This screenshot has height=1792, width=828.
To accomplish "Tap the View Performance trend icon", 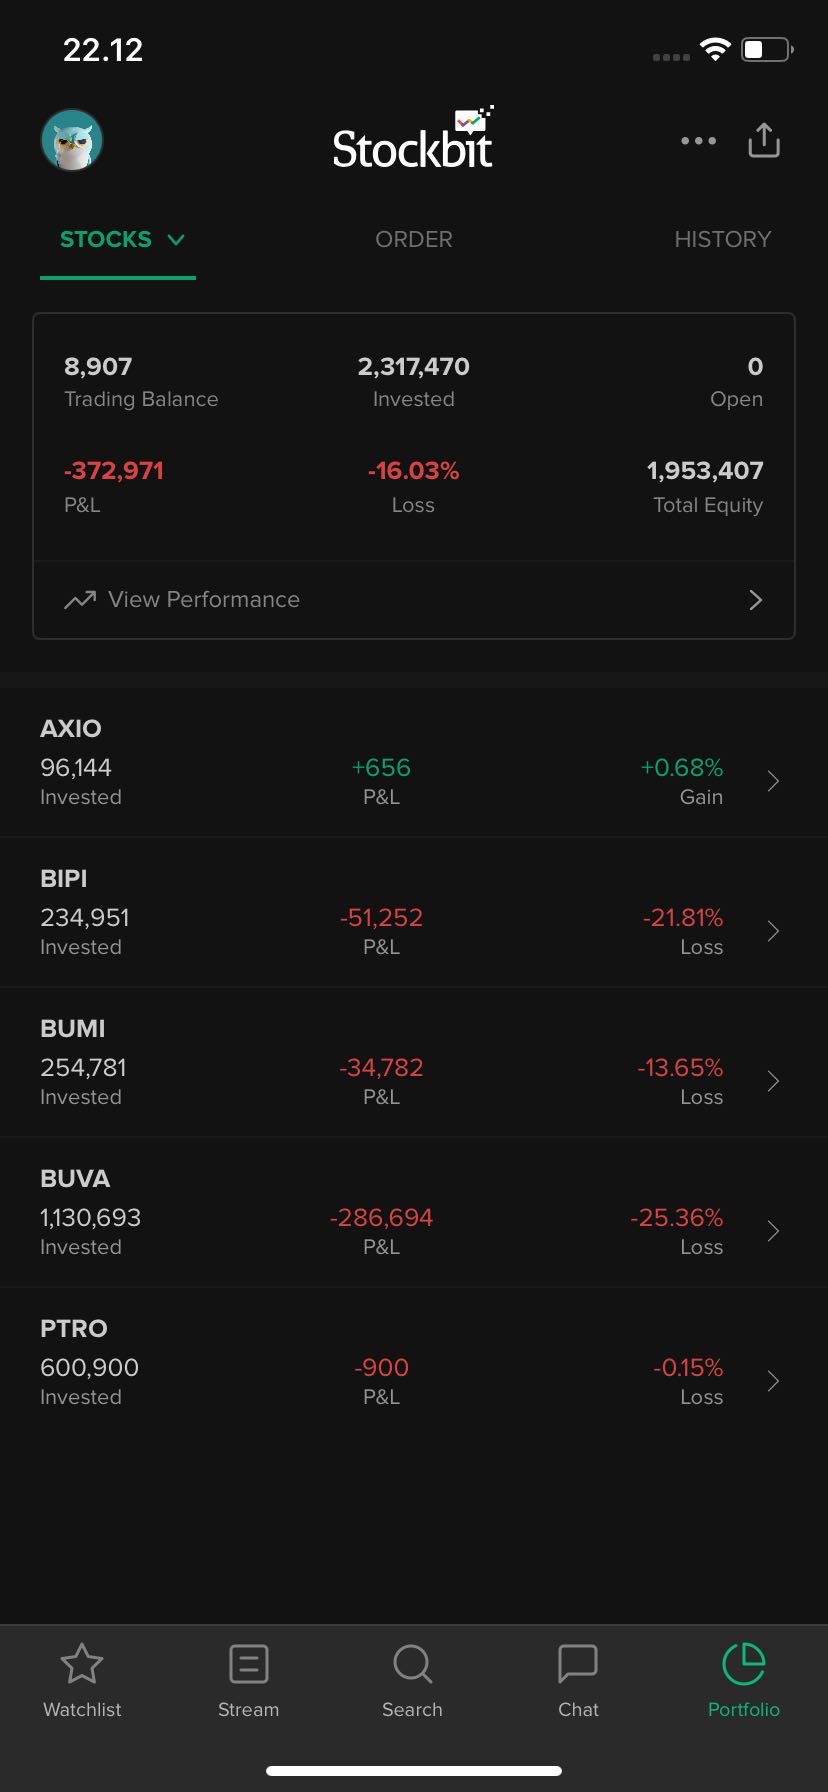I will click(80, 600).
